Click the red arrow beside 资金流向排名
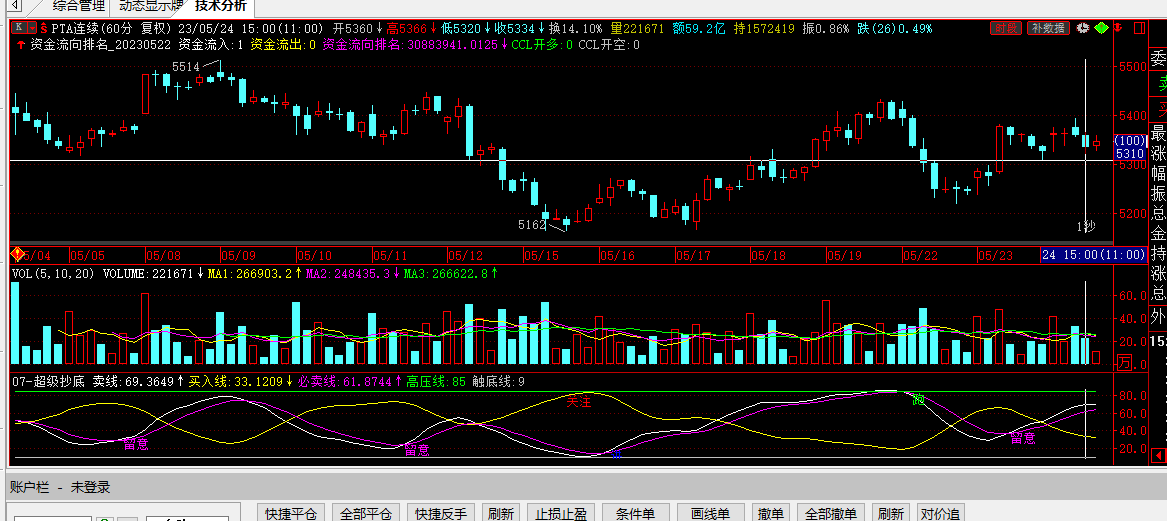This screenshot has width=1167, height=521. point(21,45)
